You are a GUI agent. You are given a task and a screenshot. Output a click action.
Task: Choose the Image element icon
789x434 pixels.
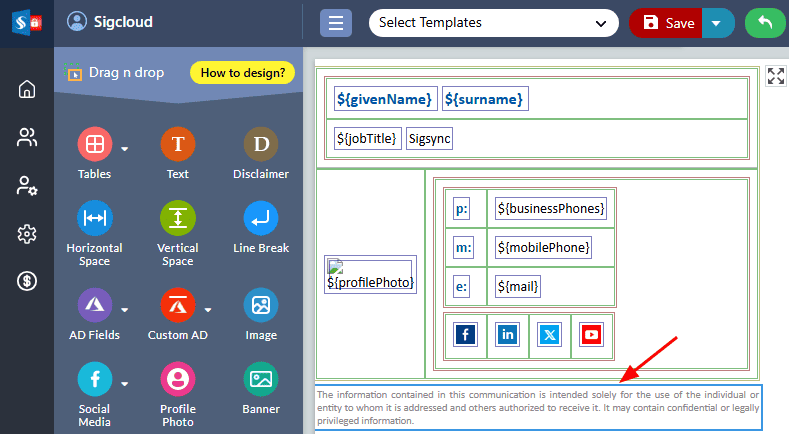[261, 305]
